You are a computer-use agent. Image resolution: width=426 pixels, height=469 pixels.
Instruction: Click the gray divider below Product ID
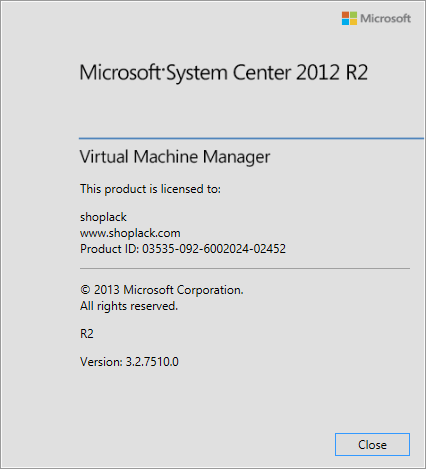245,268
